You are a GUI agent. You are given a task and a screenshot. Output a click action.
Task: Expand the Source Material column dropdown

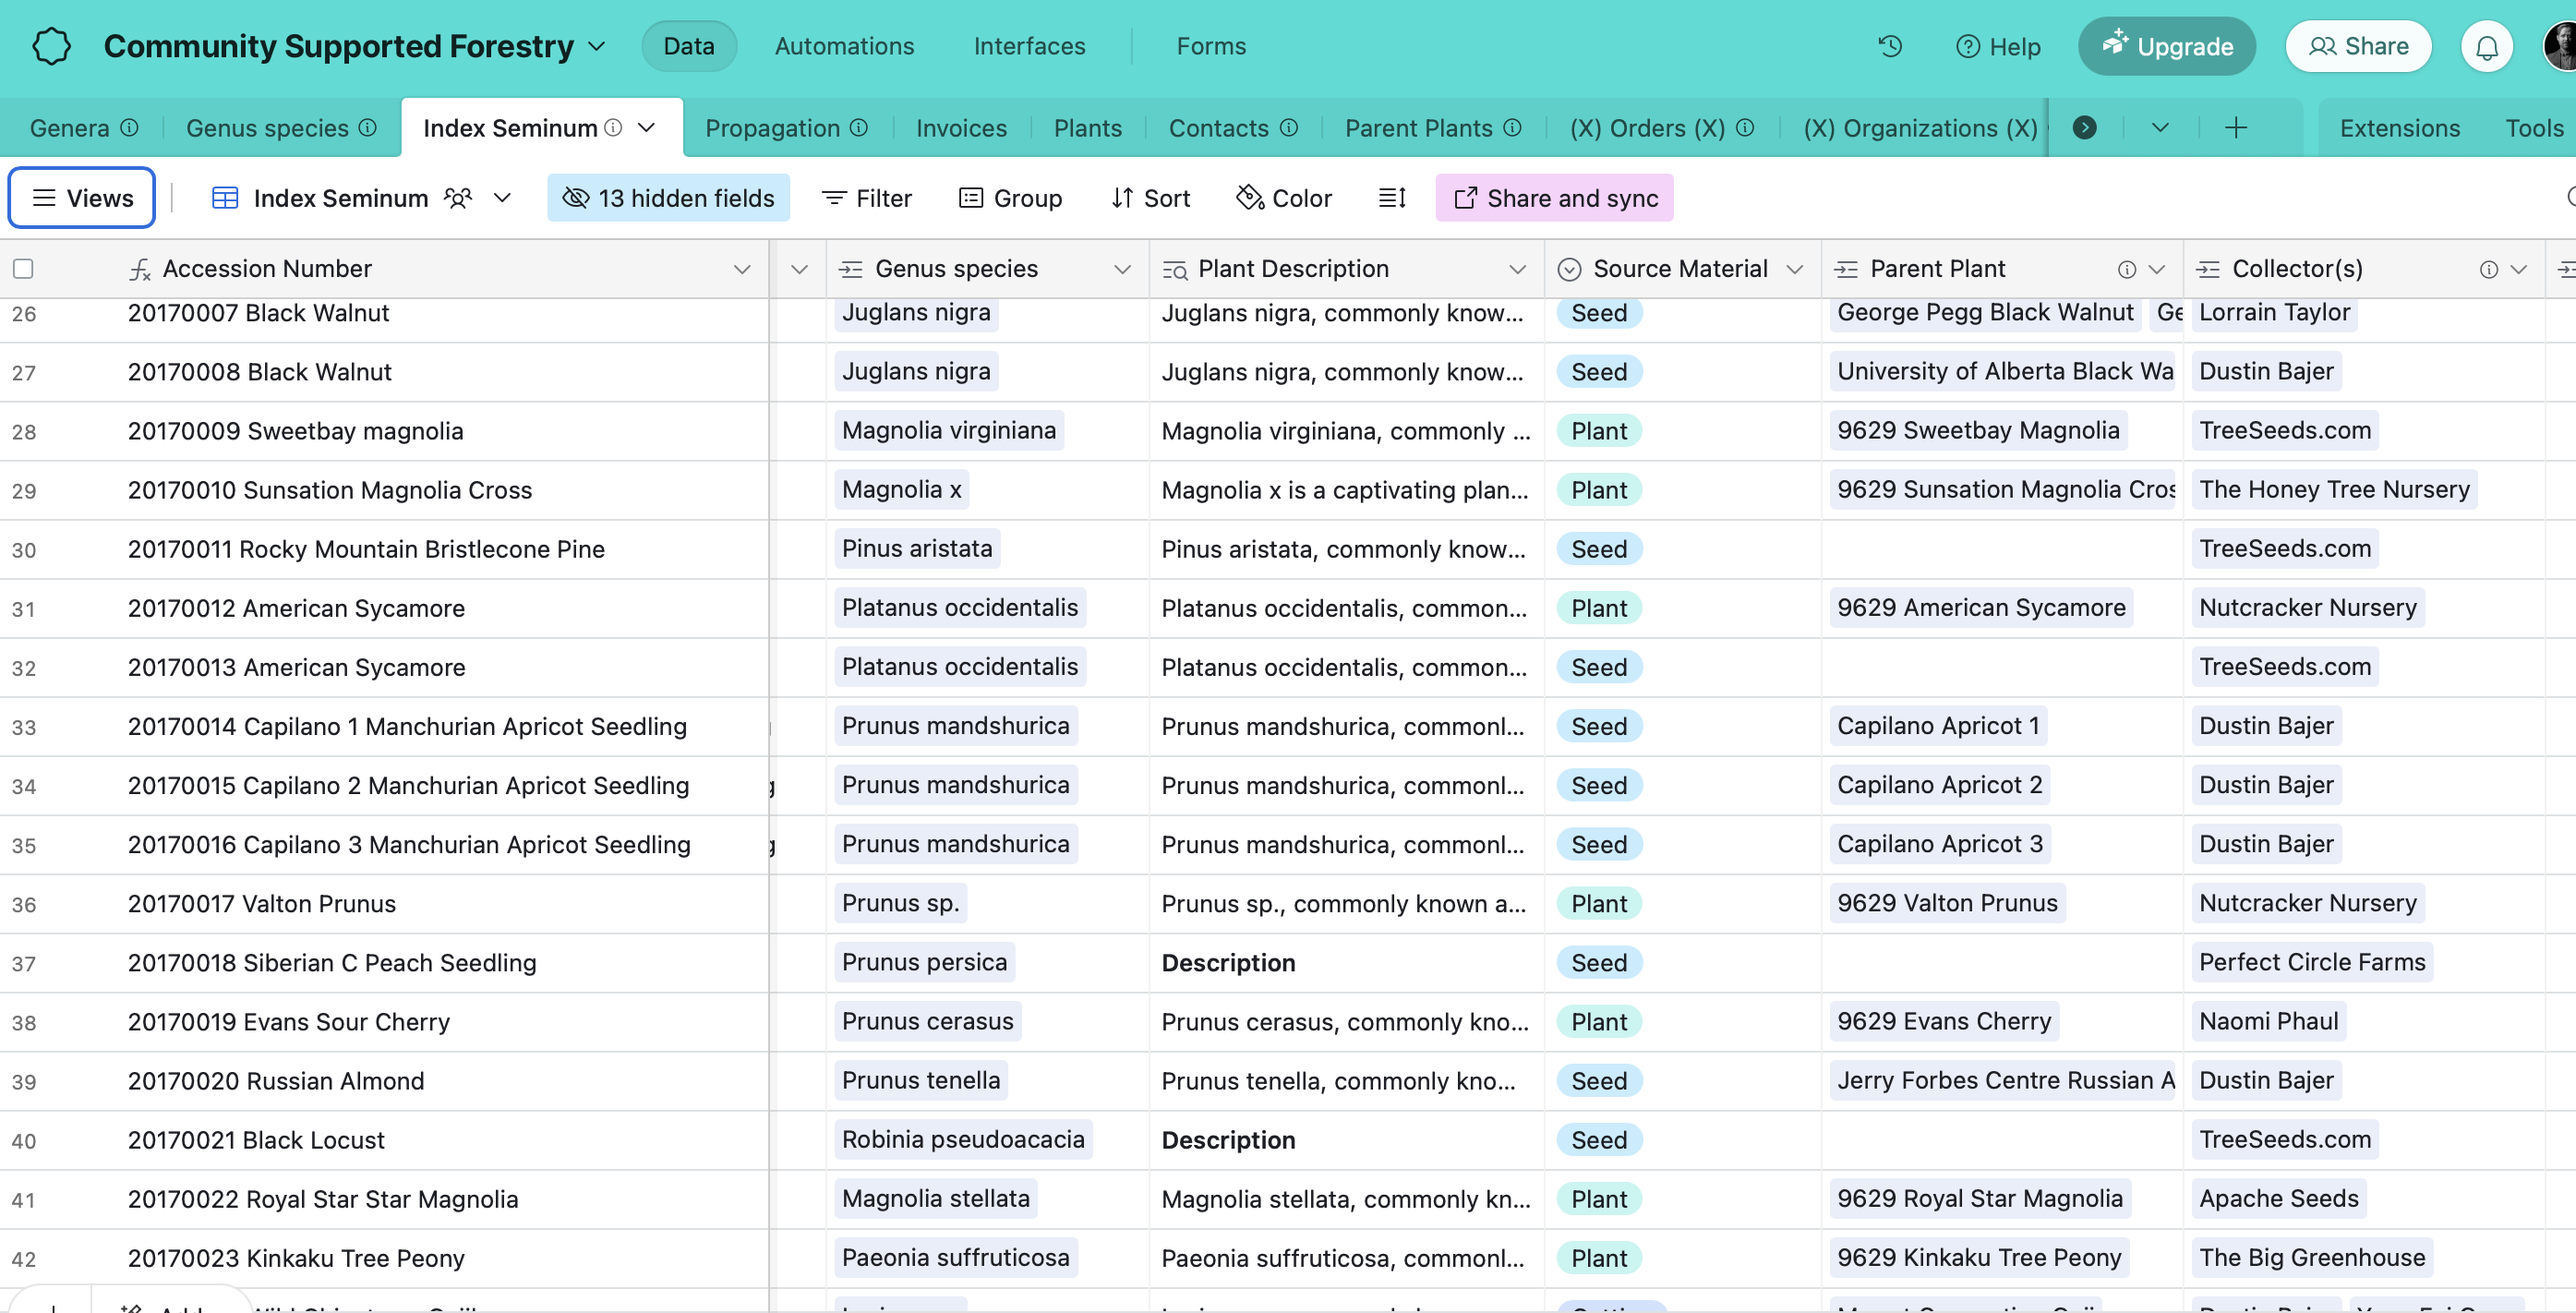coord(1795,269)
